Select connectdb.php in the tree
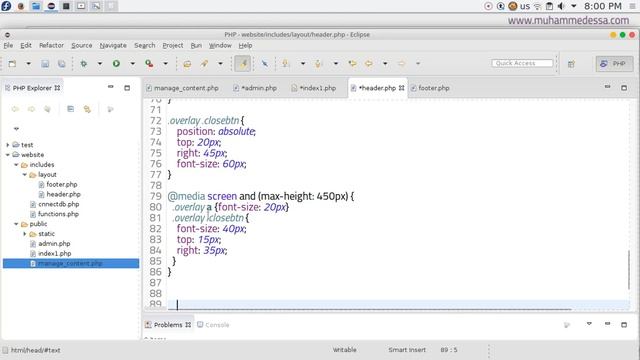 (x=58, y=204)
